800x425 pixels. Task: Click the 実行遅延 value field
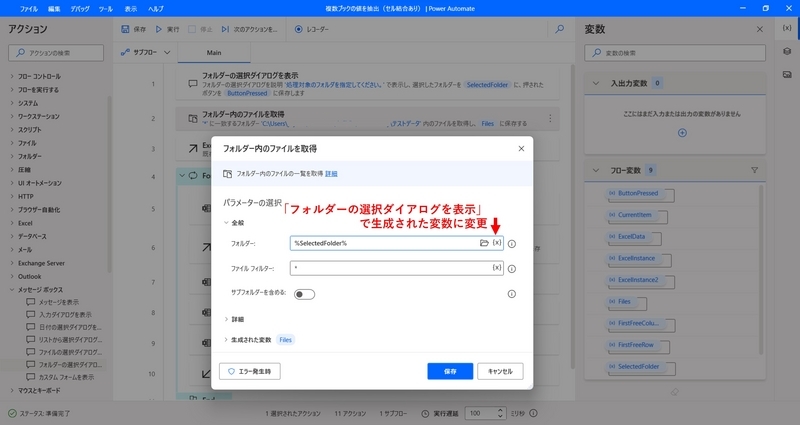pos(481,413)
